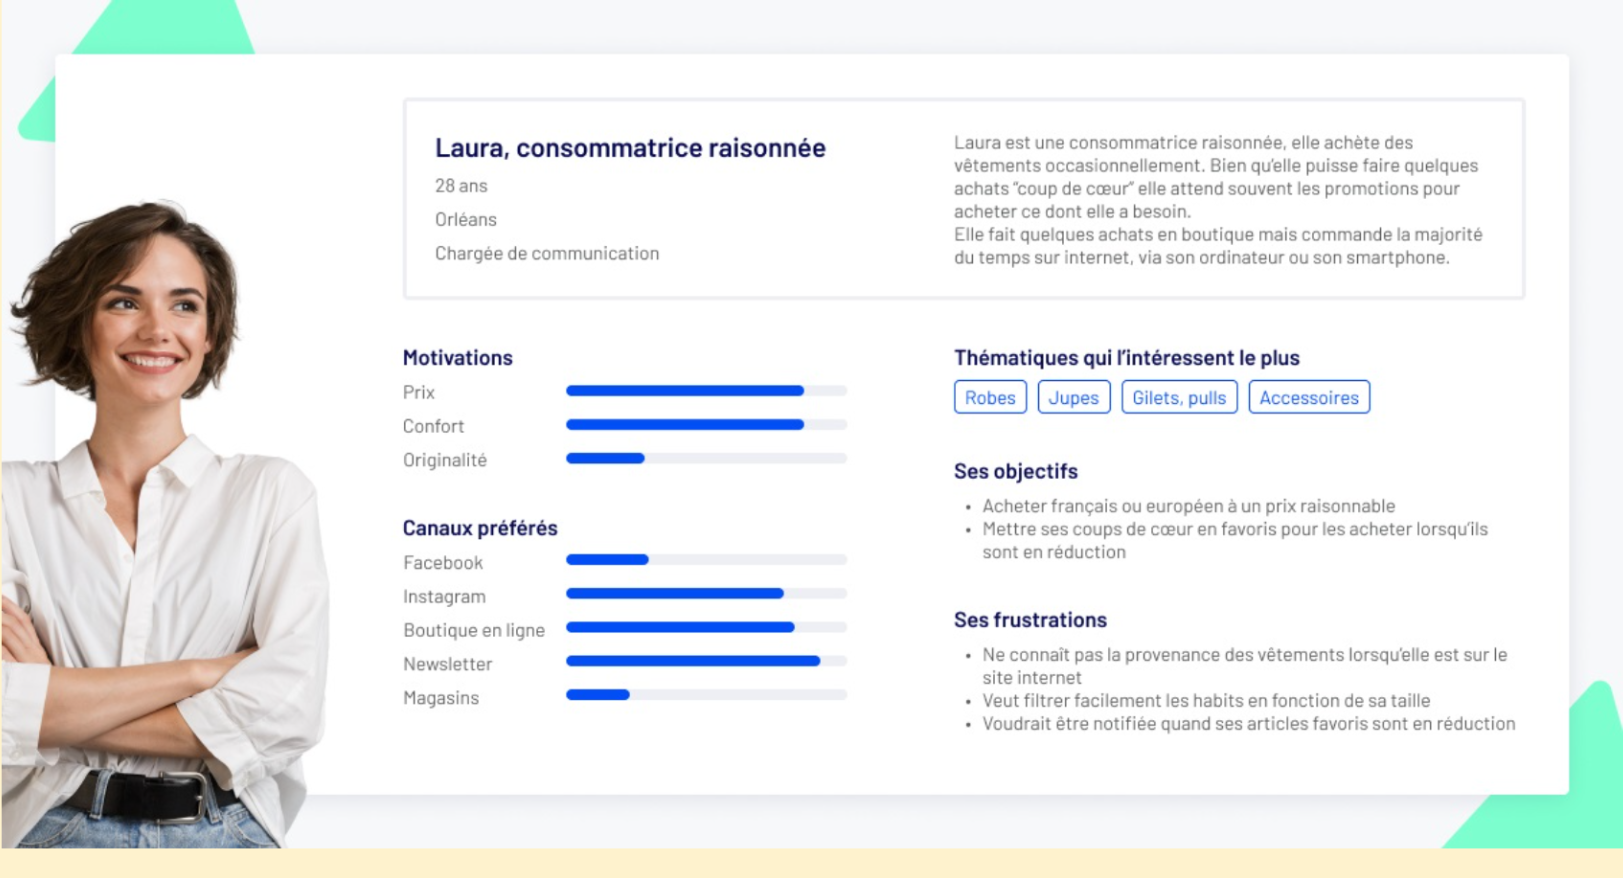Click the 'Newsletter' label
The image size is (1623, 878).
click(447, 664)
